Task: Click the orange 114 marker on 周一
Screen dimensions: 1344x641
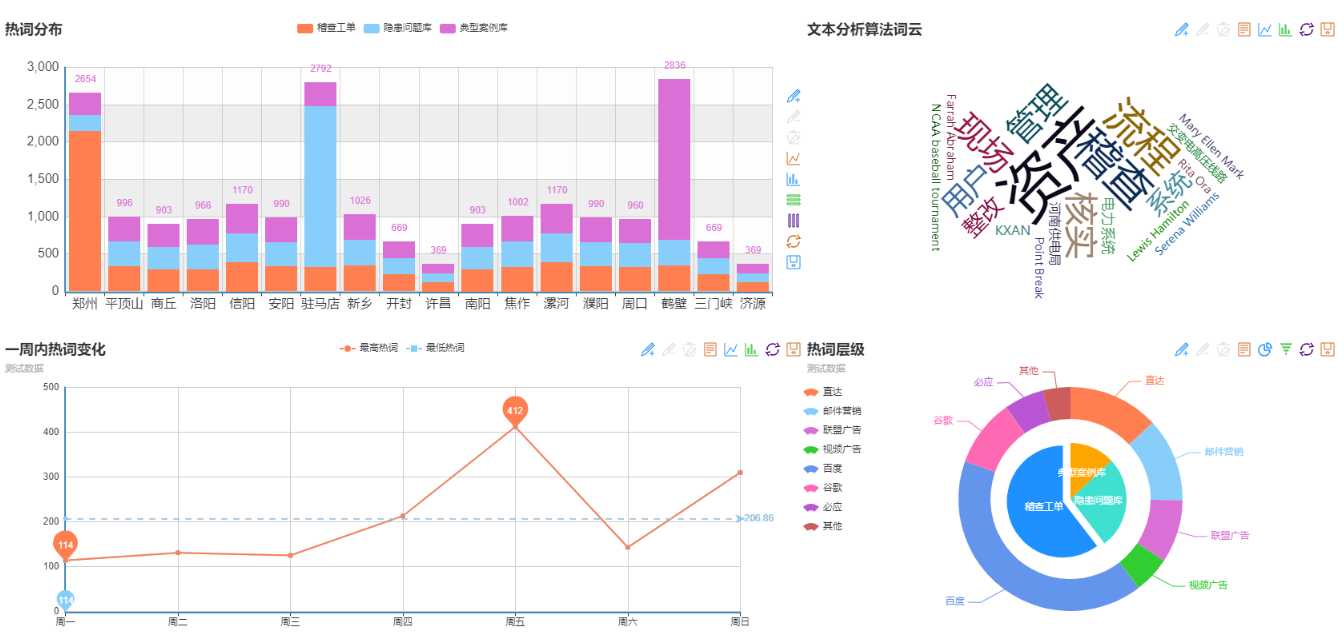Action: tap(65, 545)
